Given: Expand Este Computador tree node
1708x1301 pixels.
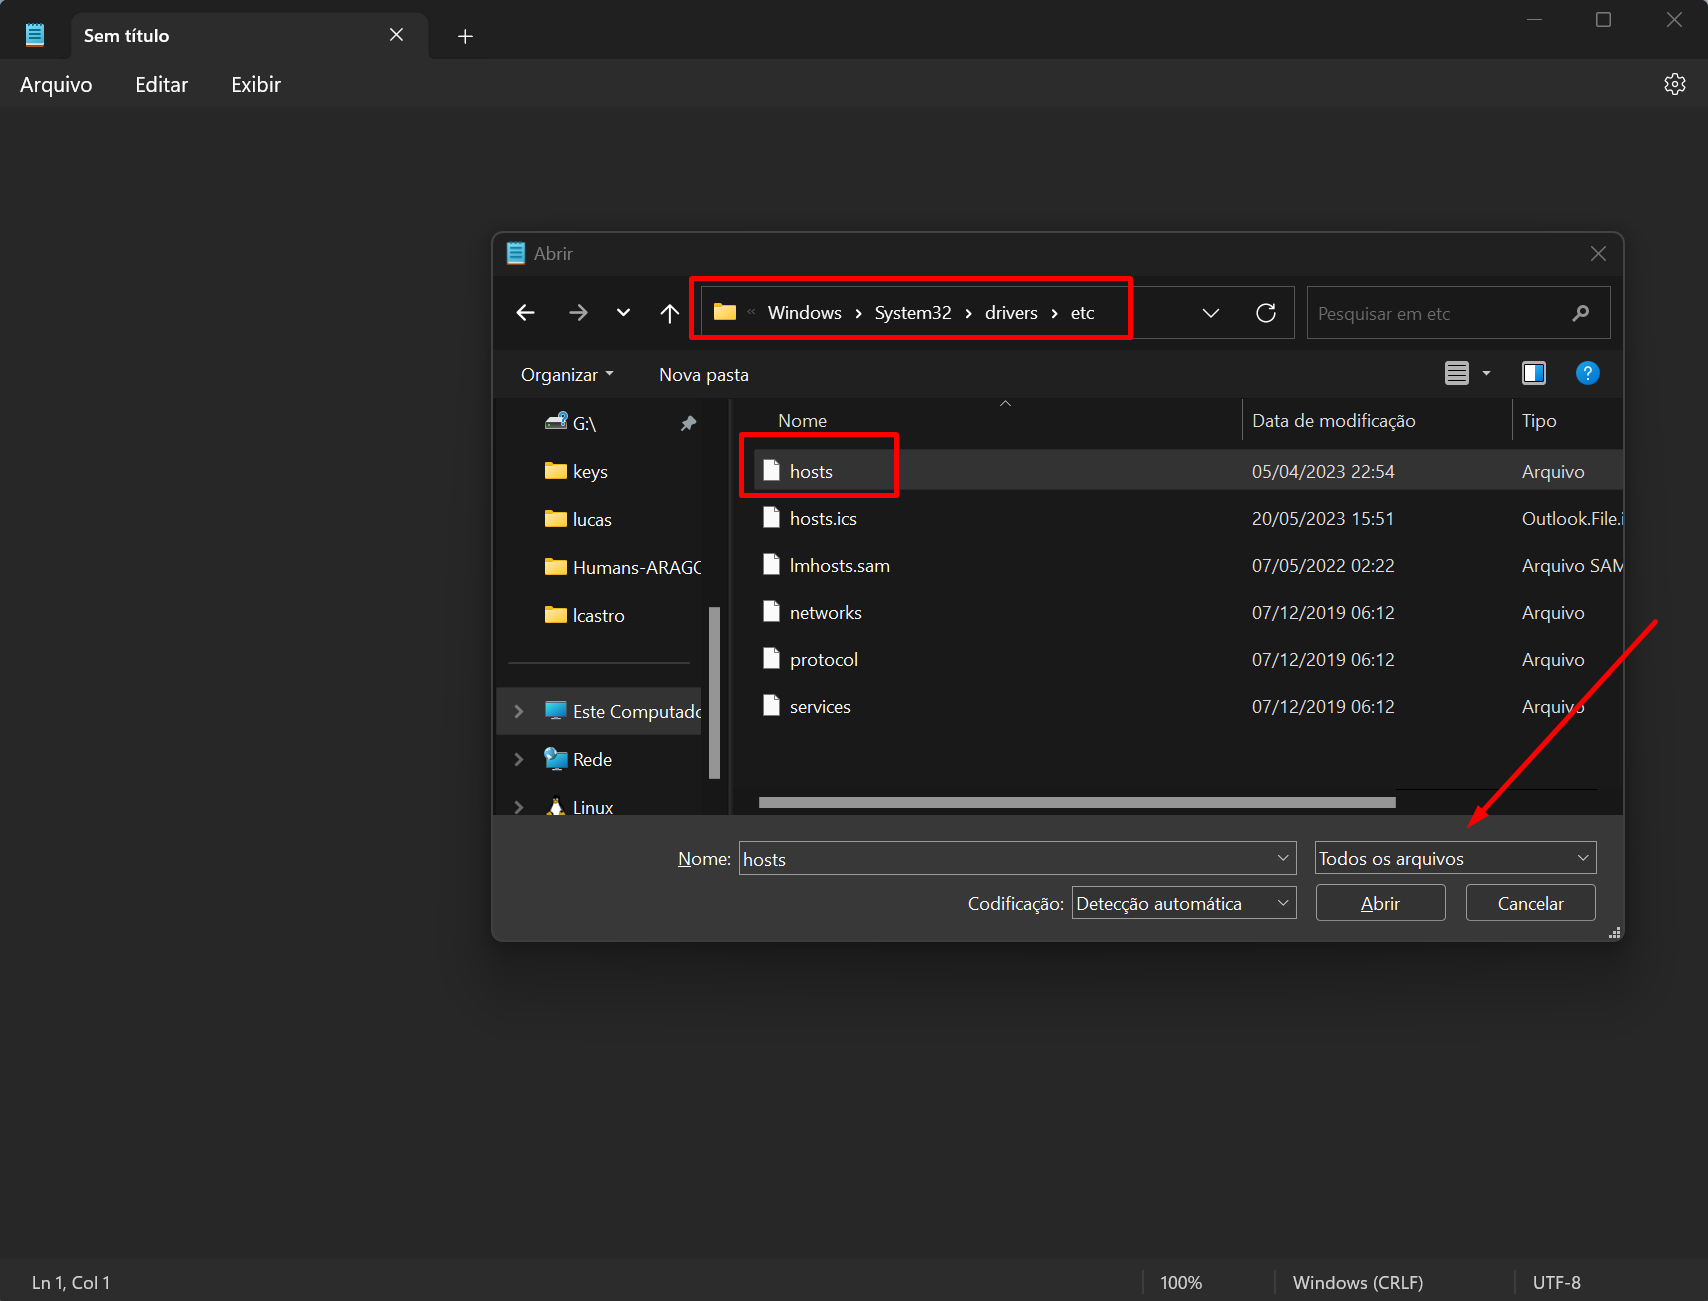Looking at the screenshot, I should [518, 711].
